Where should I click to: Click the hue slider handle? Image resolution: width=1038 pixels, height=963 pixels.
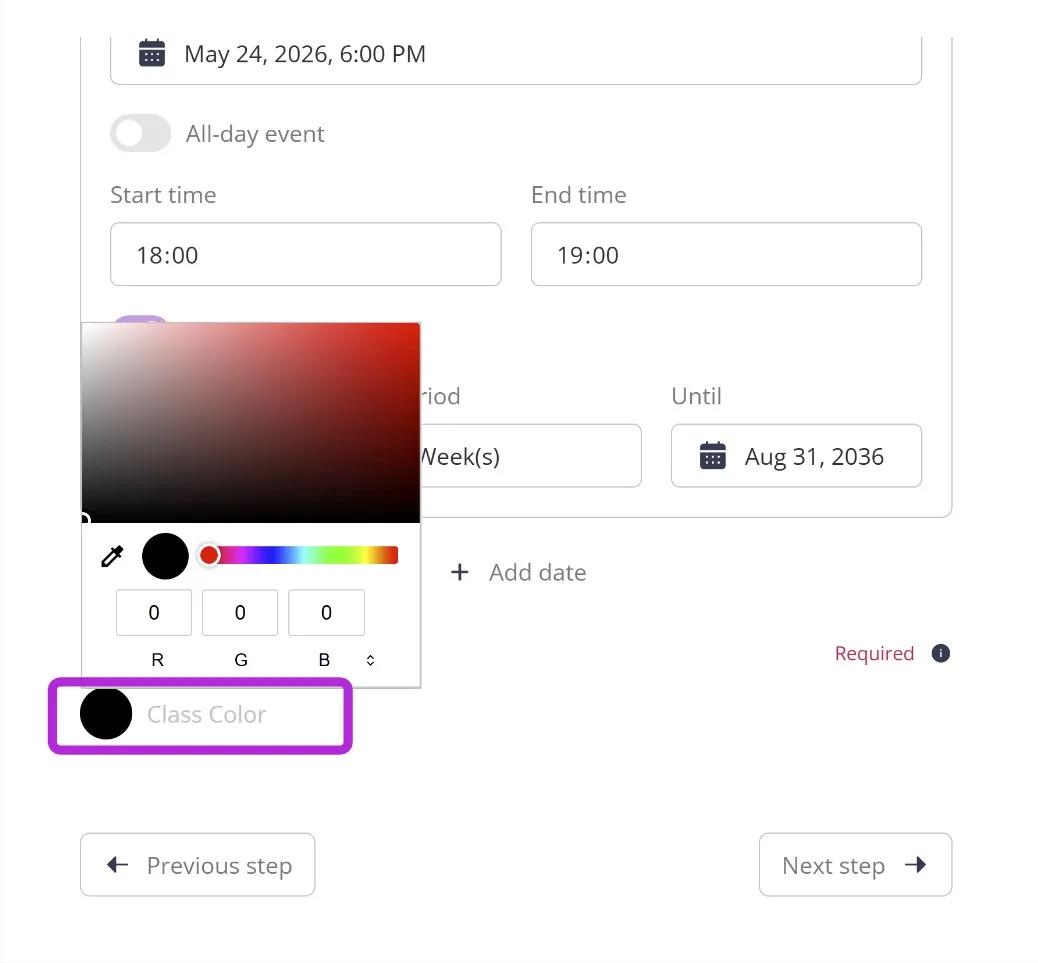[209, 555]
